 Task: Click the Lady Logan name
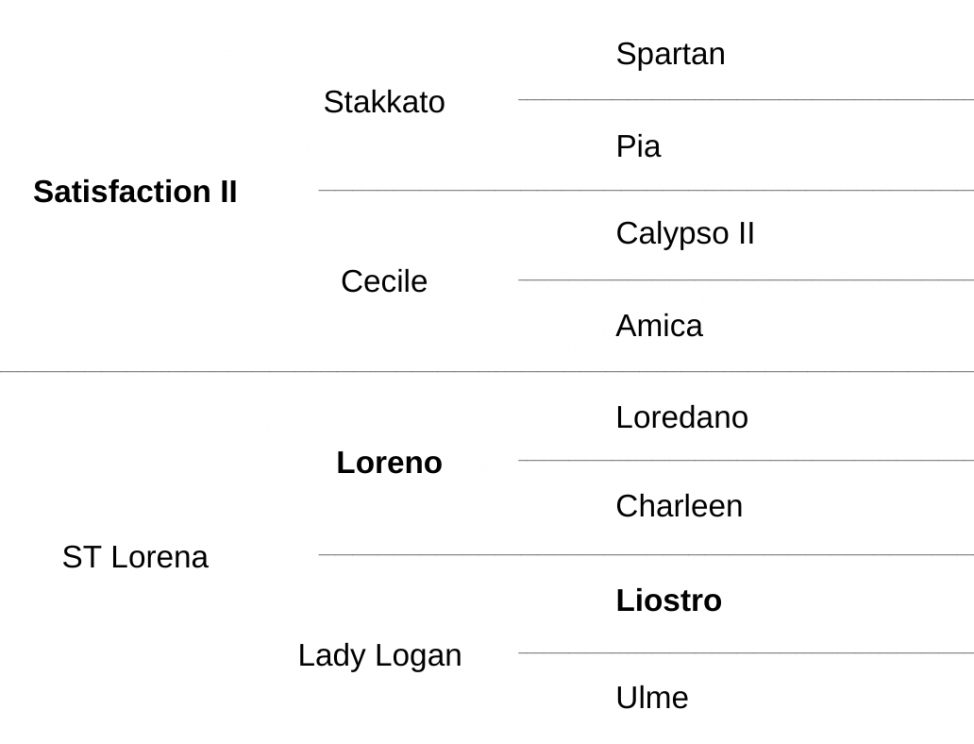[x=380, y=656]
